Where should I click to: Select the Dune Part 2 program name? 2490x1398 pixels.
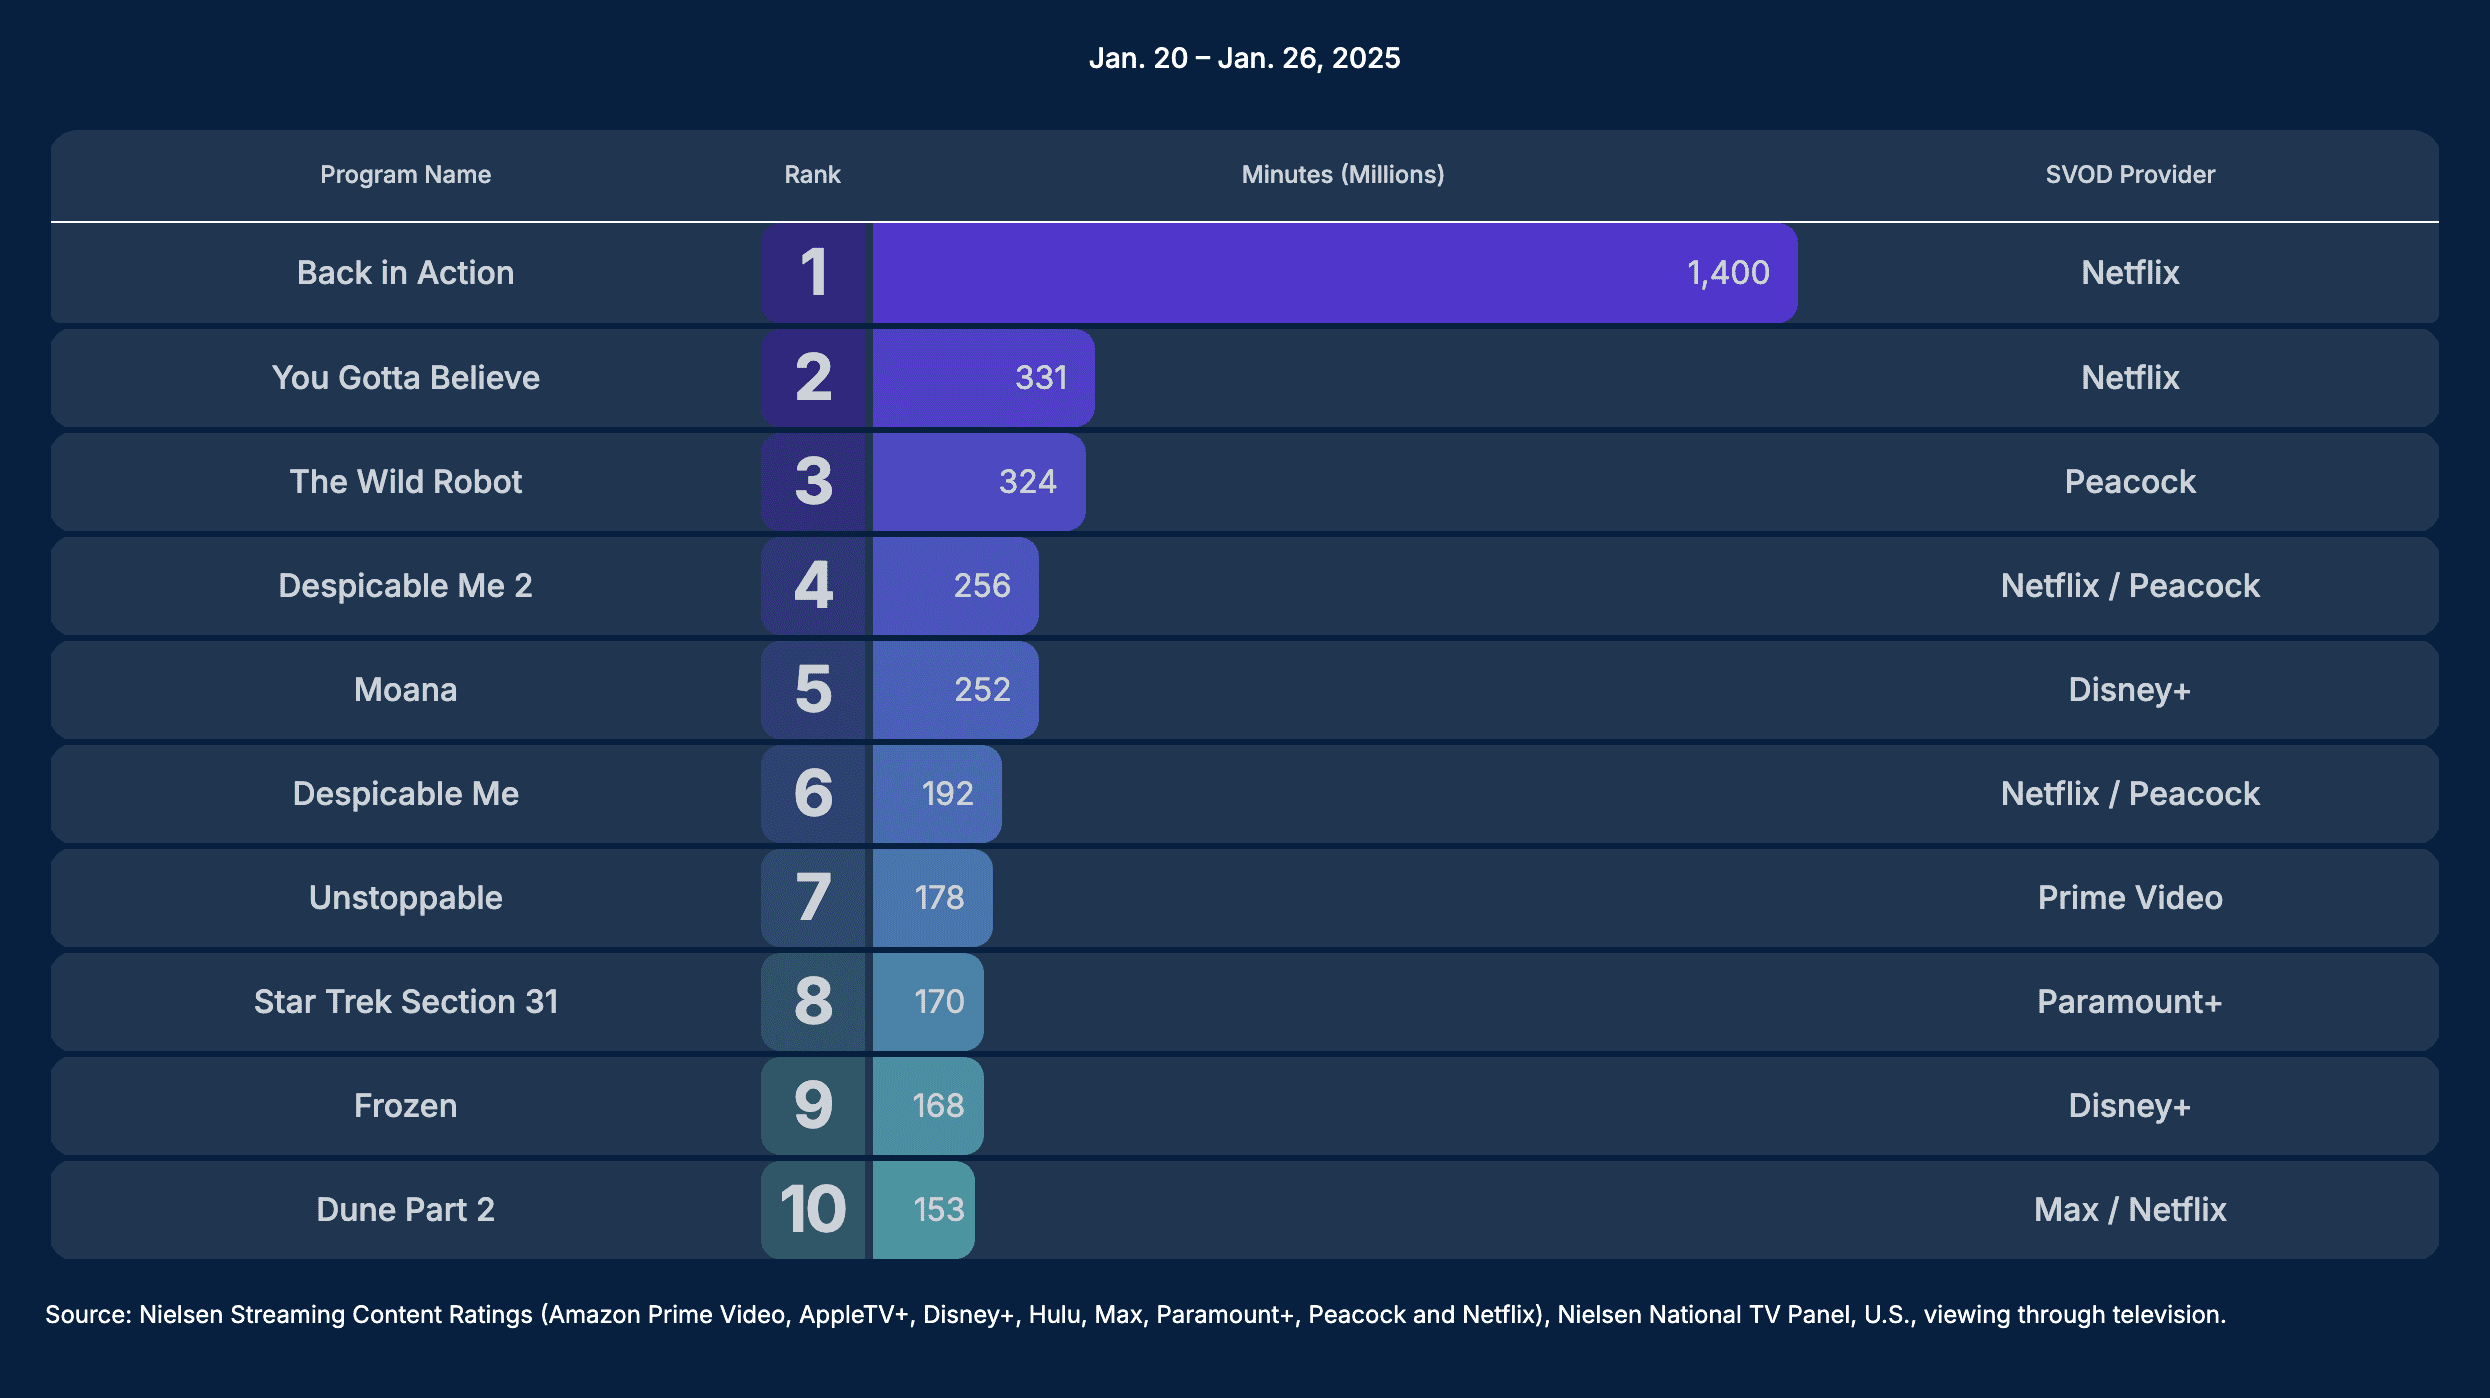coord(405,1210)
